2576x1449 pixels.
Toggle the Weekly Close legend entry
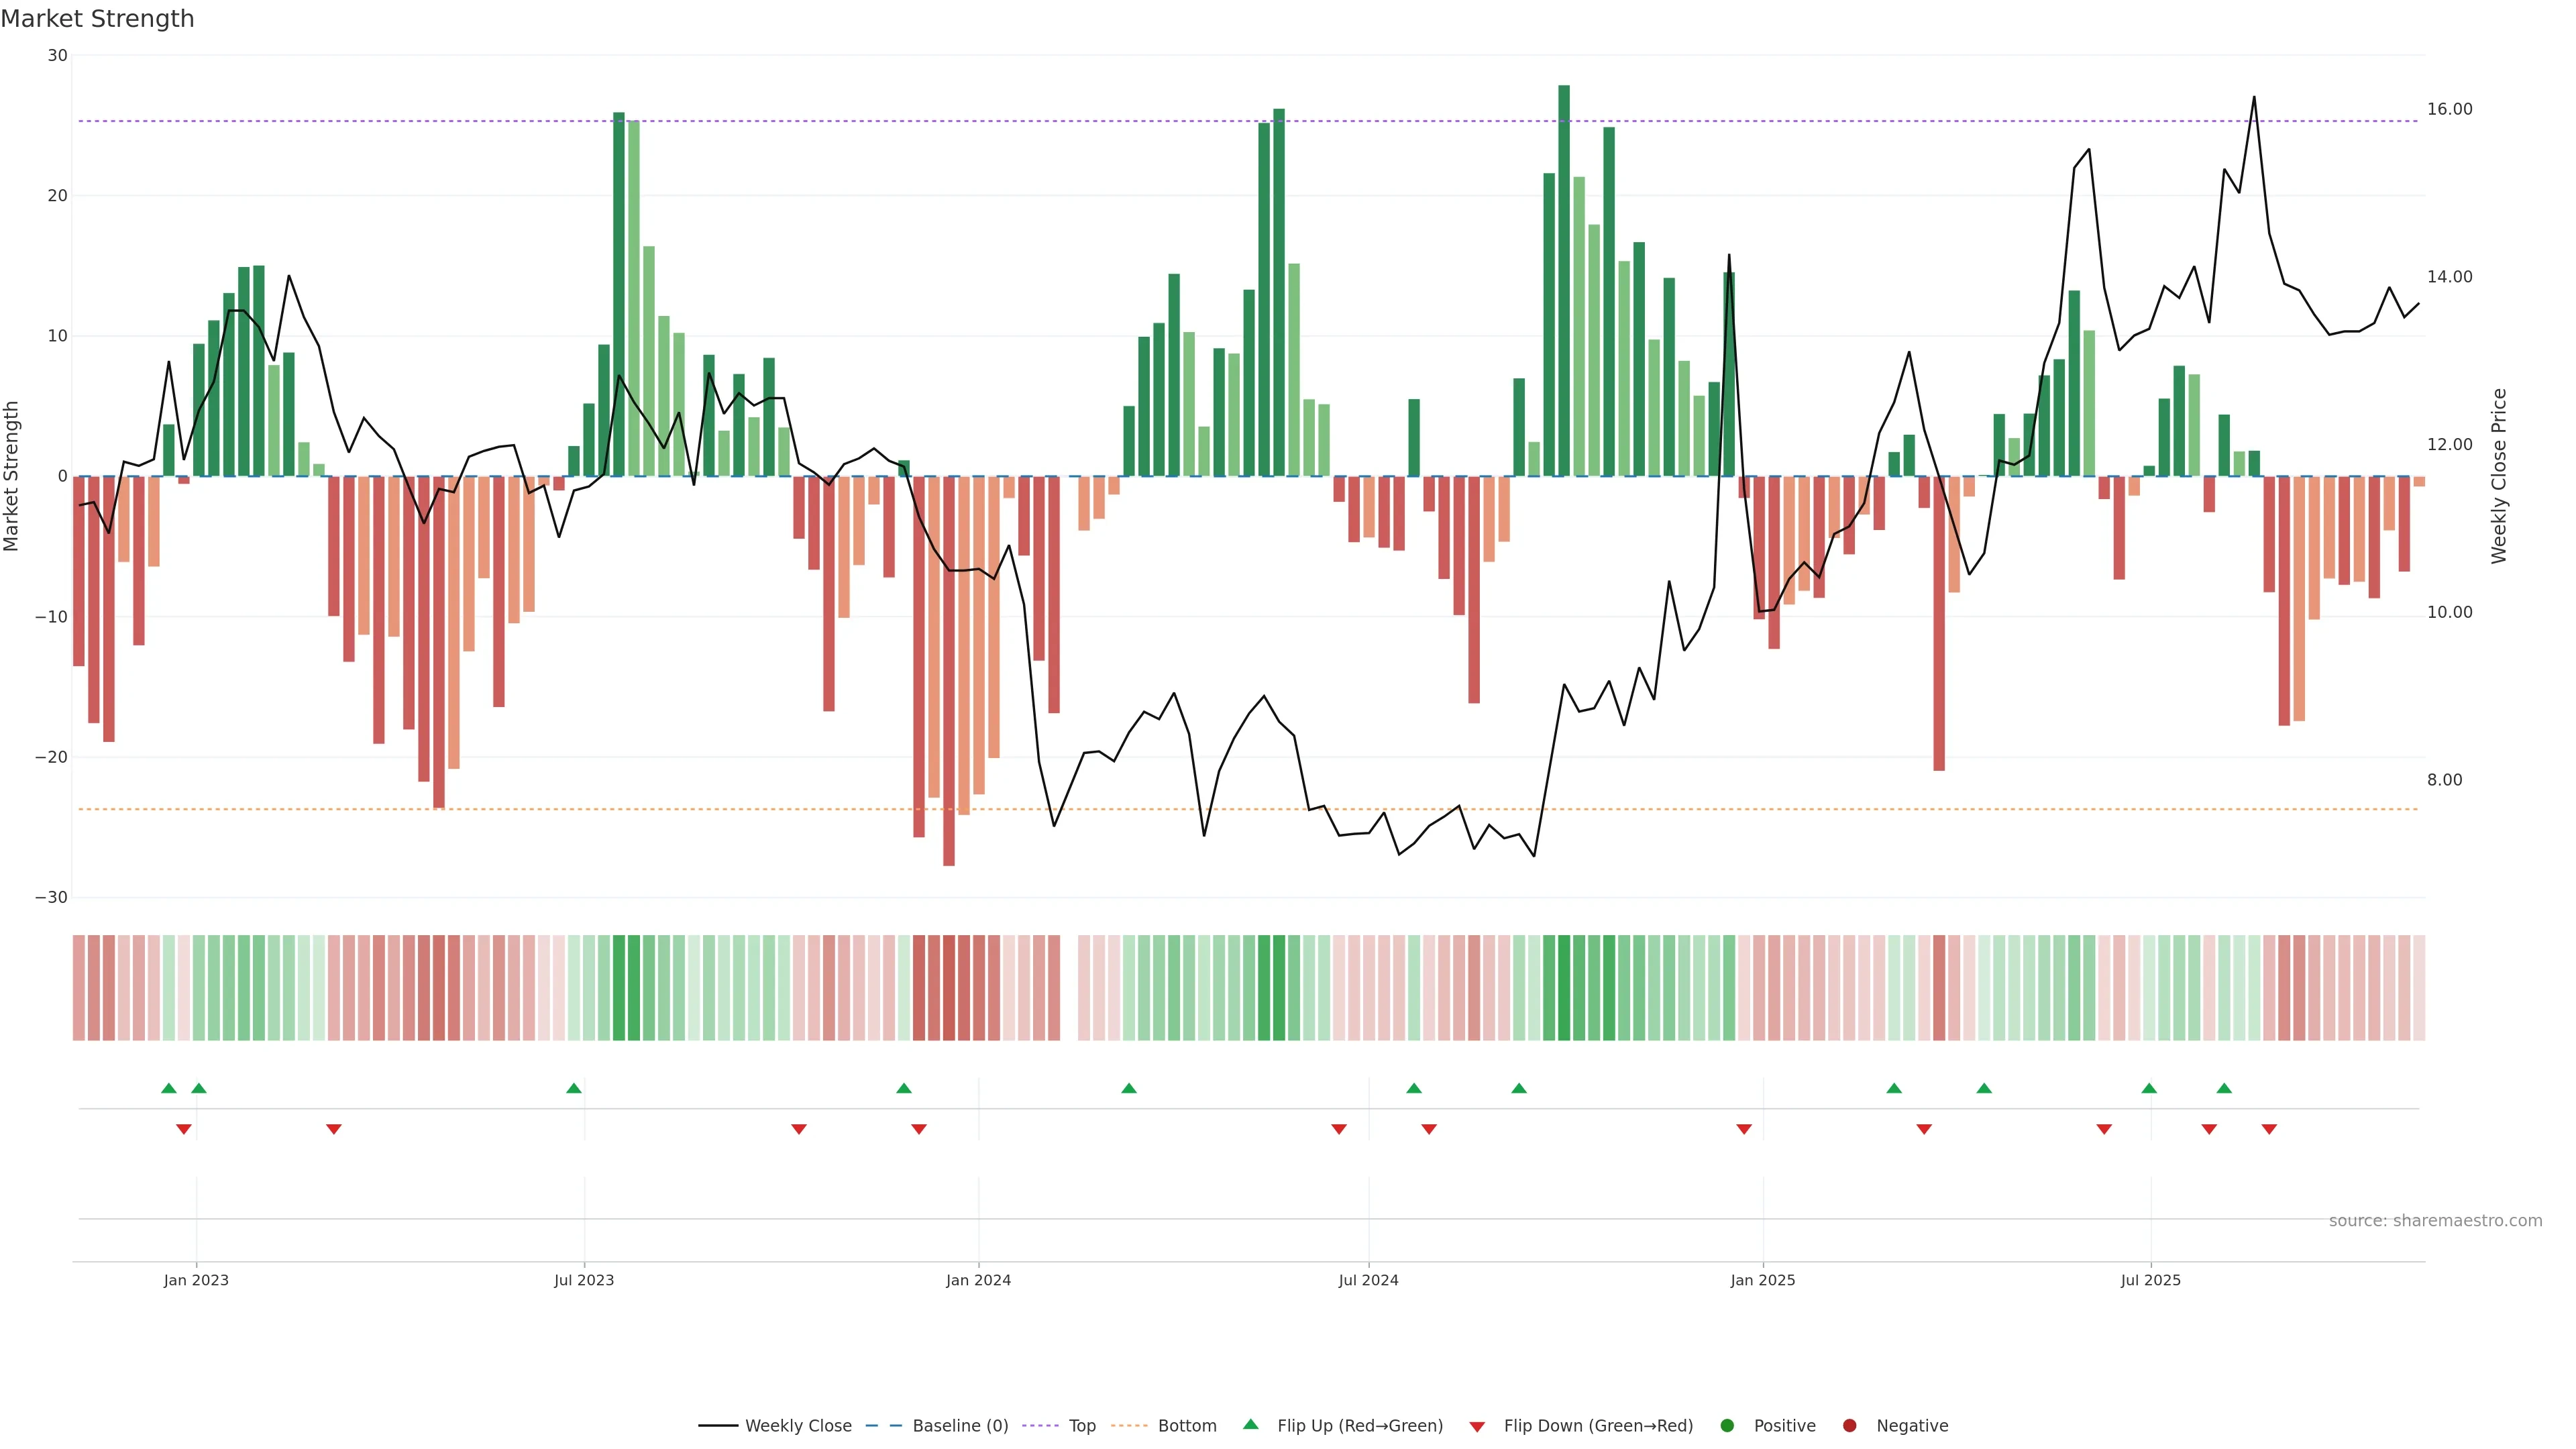[797, 1426]
